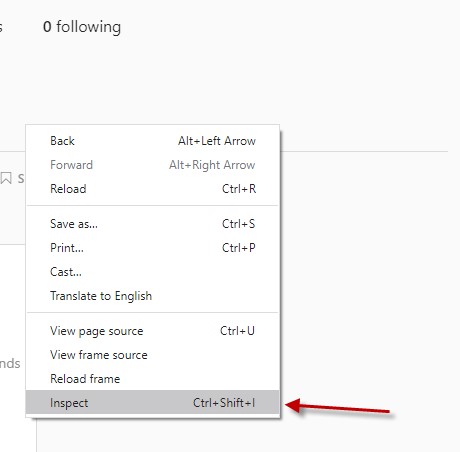Image resolution: width=460 pixels, height=452 pixels.
Task: Choose Reload frame option
Action: 152,379
